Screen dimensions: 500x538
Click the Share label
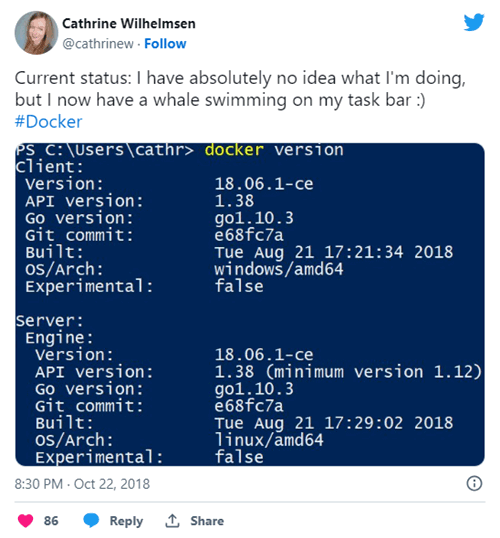[x=207, y=521]
